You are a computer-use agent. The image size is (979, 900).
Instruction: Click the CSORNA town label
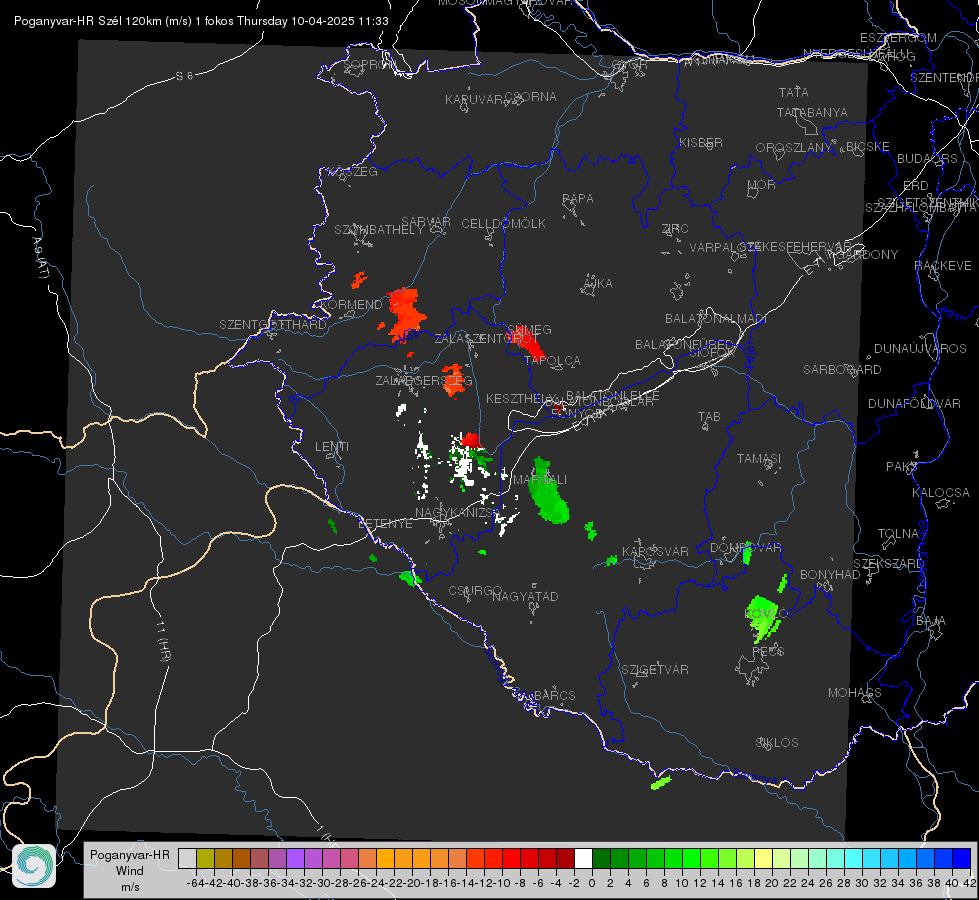point(531,97)
